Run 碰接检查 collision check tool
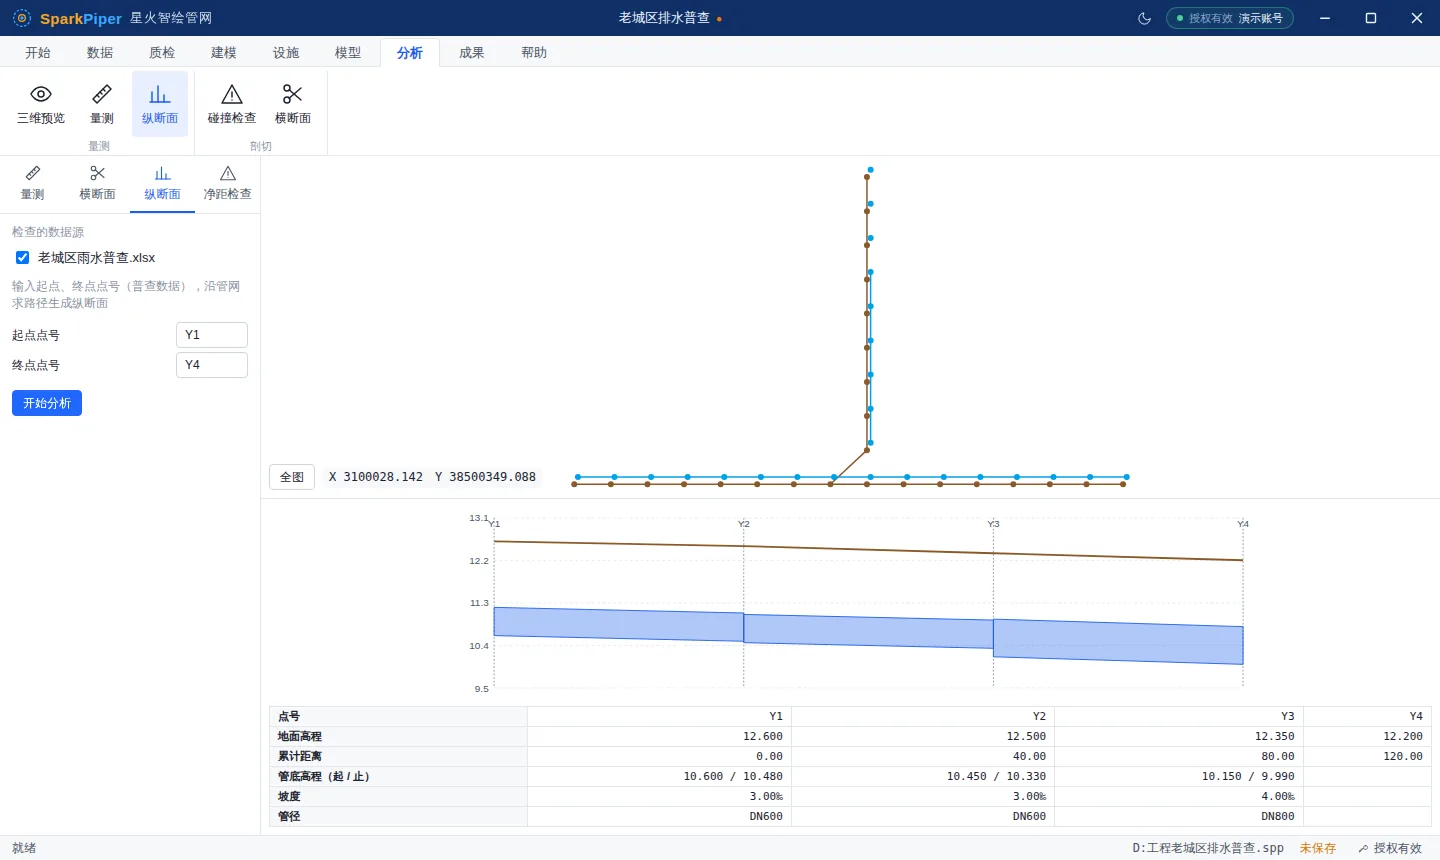This screenshot has width=1440, height=860. tap(232, 104)
